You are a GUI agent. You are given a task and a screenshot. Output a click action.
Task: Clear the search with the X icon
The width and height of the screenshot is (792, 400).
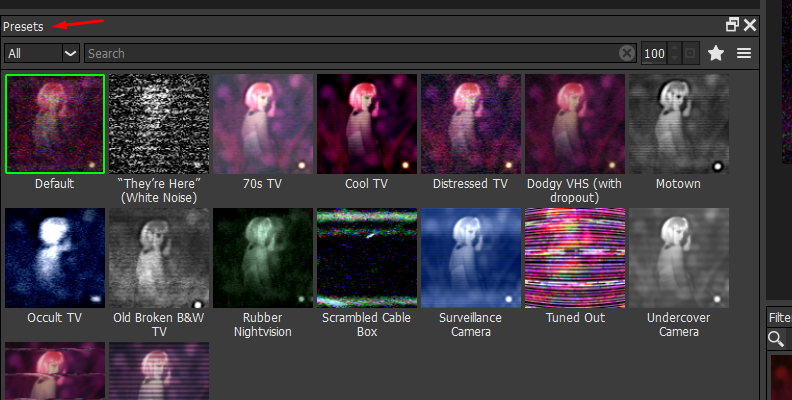(627, 53)
